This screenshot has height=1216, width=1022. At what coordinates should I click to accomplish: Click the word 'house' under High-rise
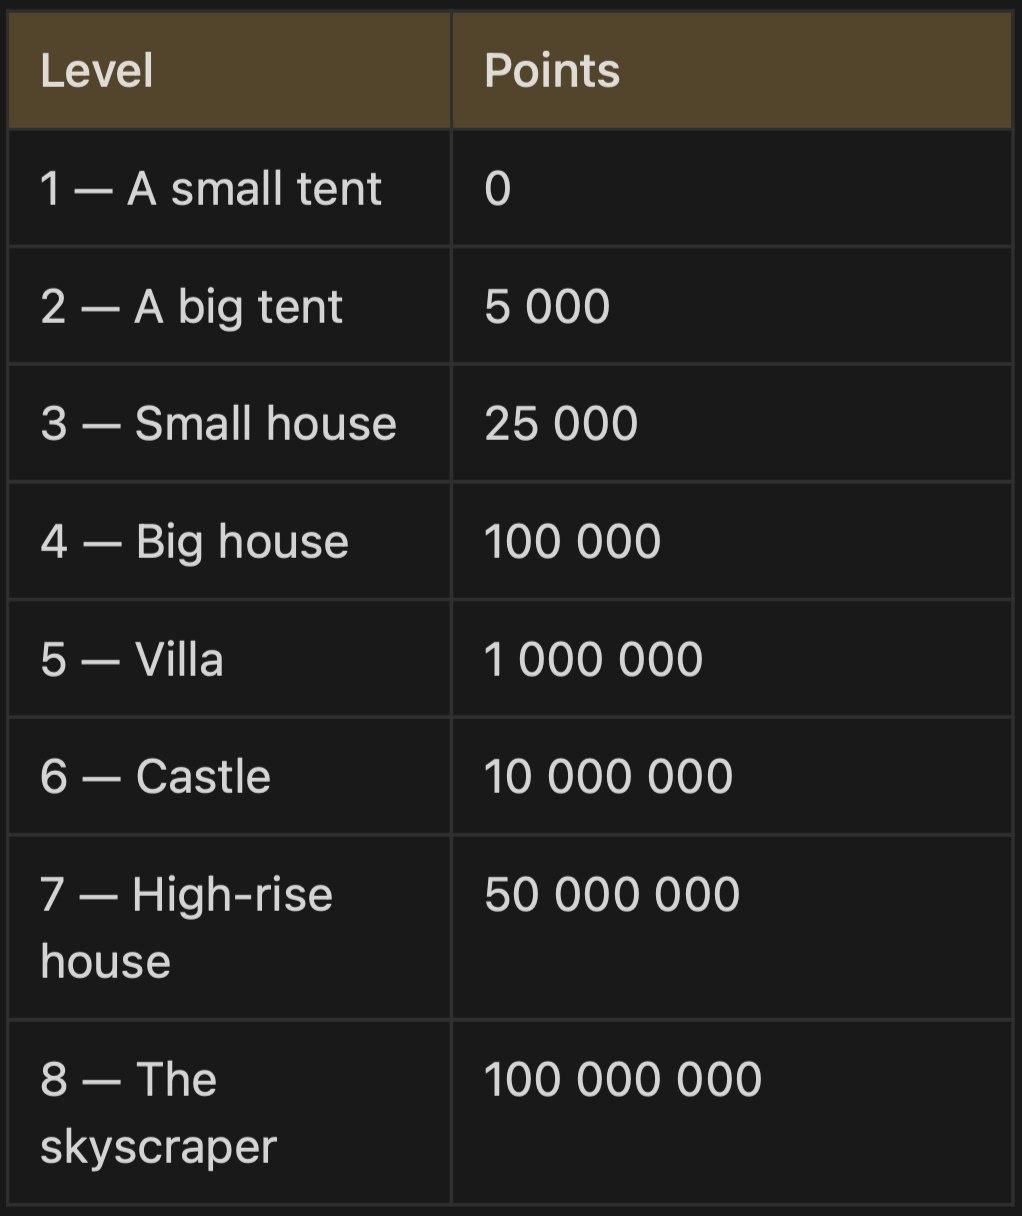(x=105, y=961)
